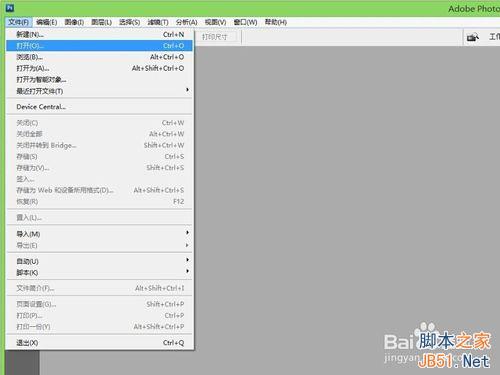Image resolution: width=500 pixels, height=375 pixels.
Task: Open the 选择(S) menu
Action: (x=129, y=22)
